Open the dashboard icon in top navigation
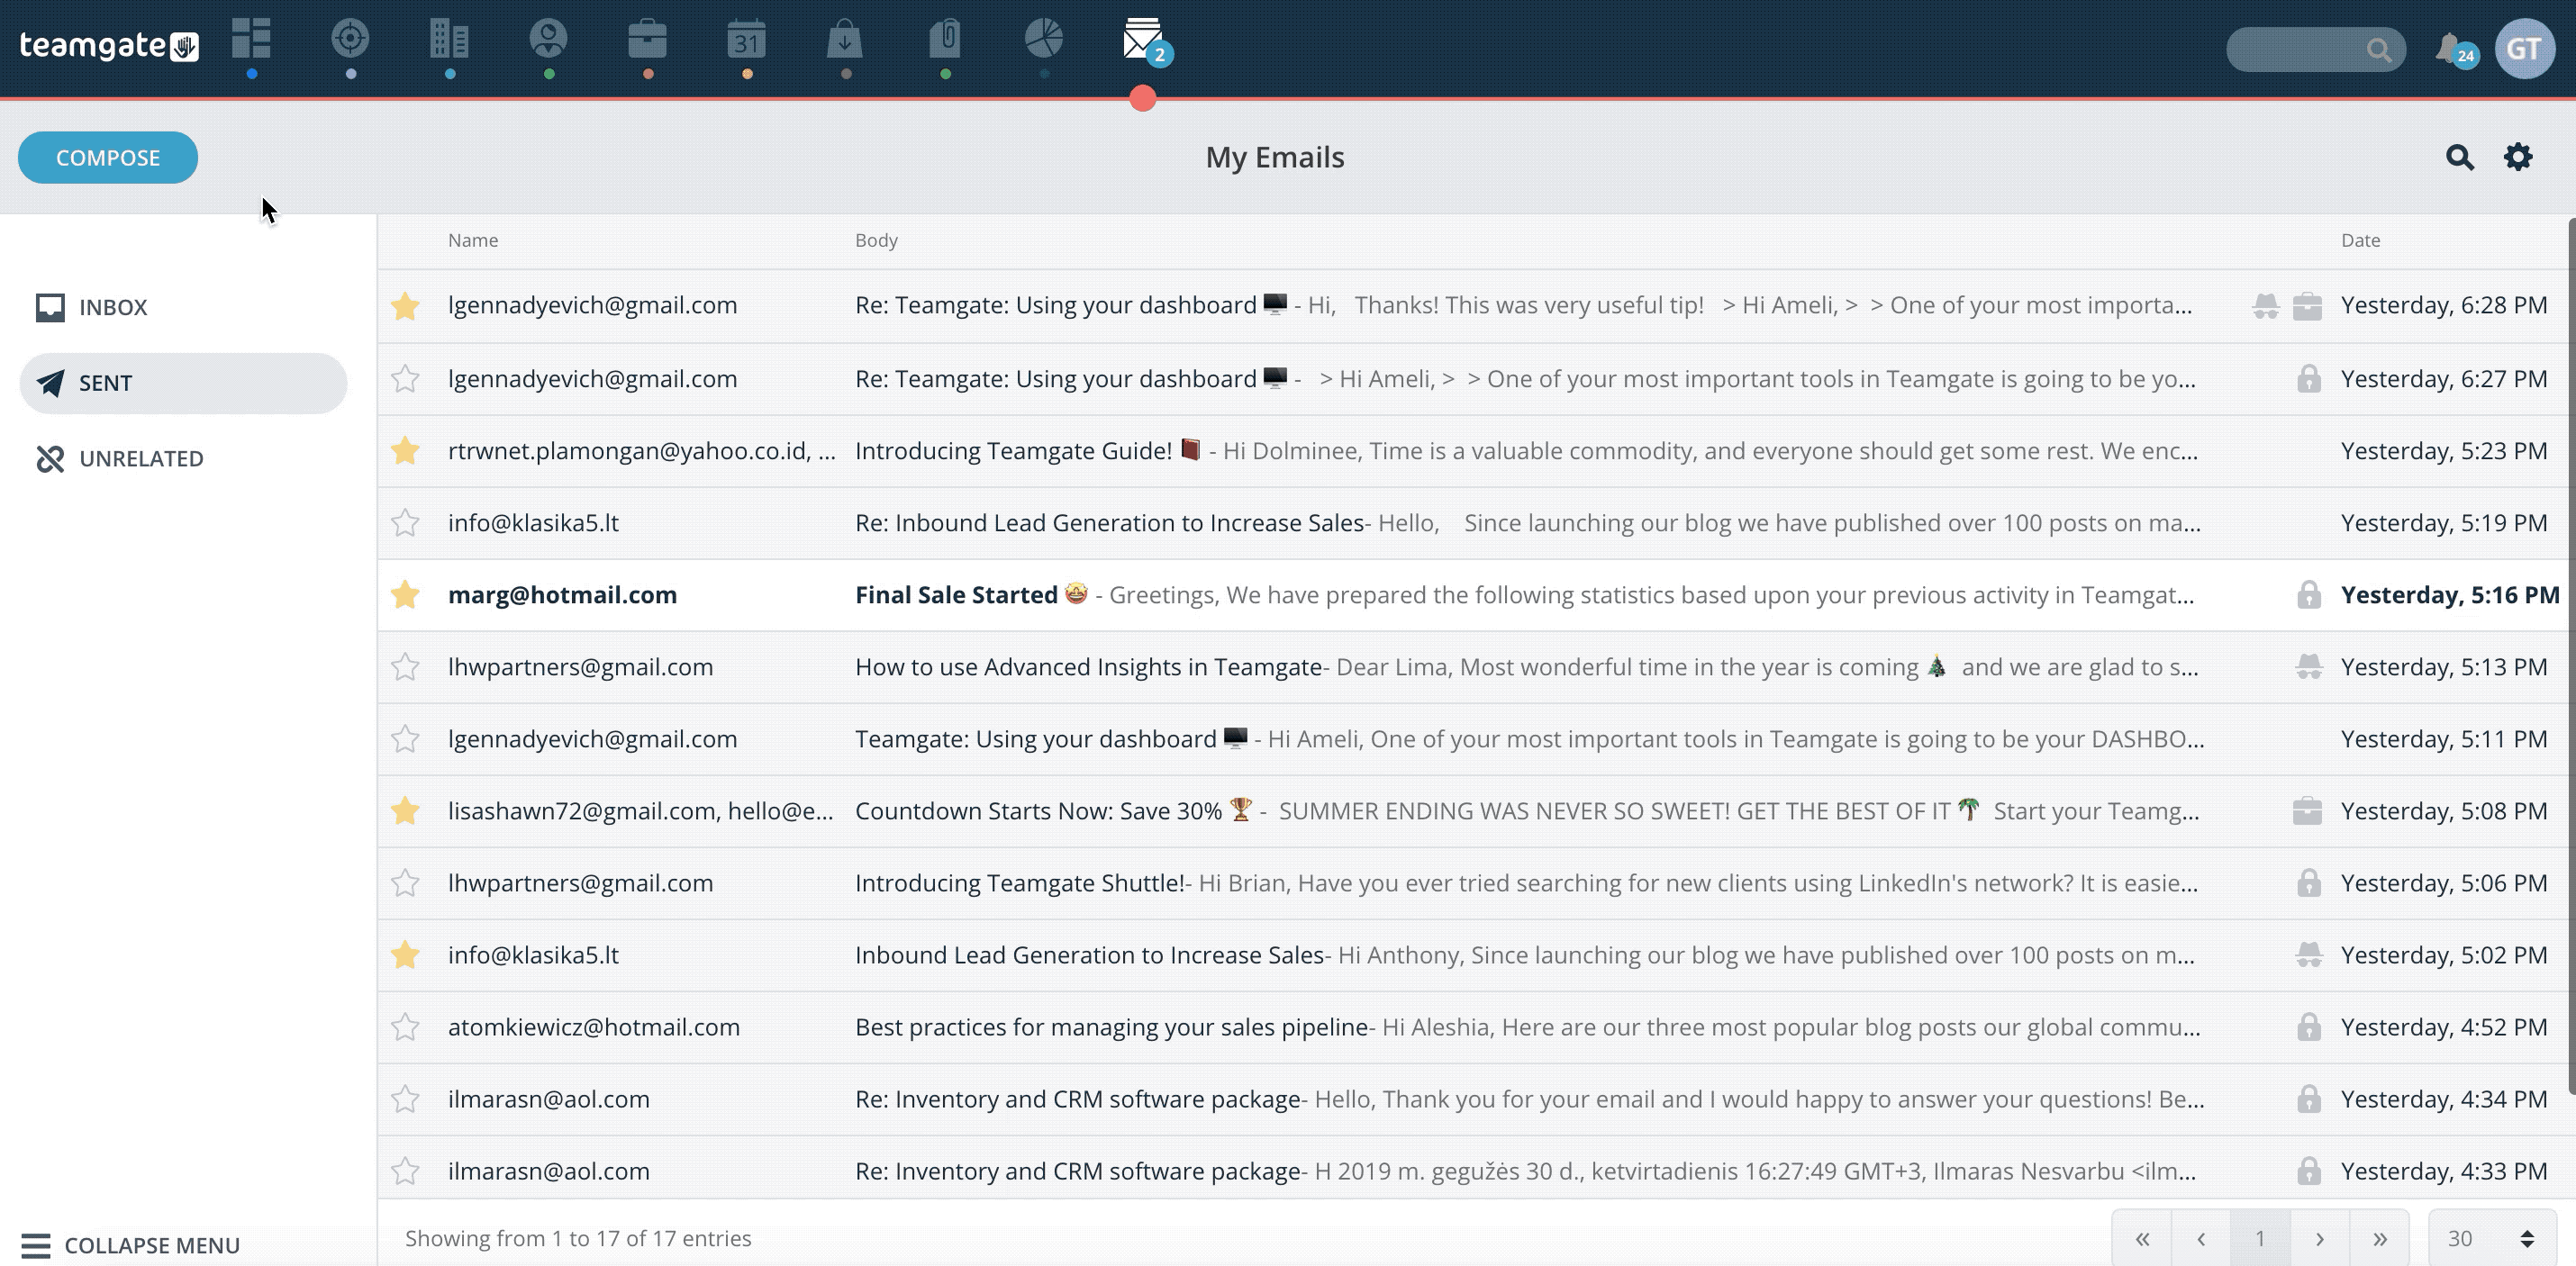2576x1266 pixels. [251, 40]
